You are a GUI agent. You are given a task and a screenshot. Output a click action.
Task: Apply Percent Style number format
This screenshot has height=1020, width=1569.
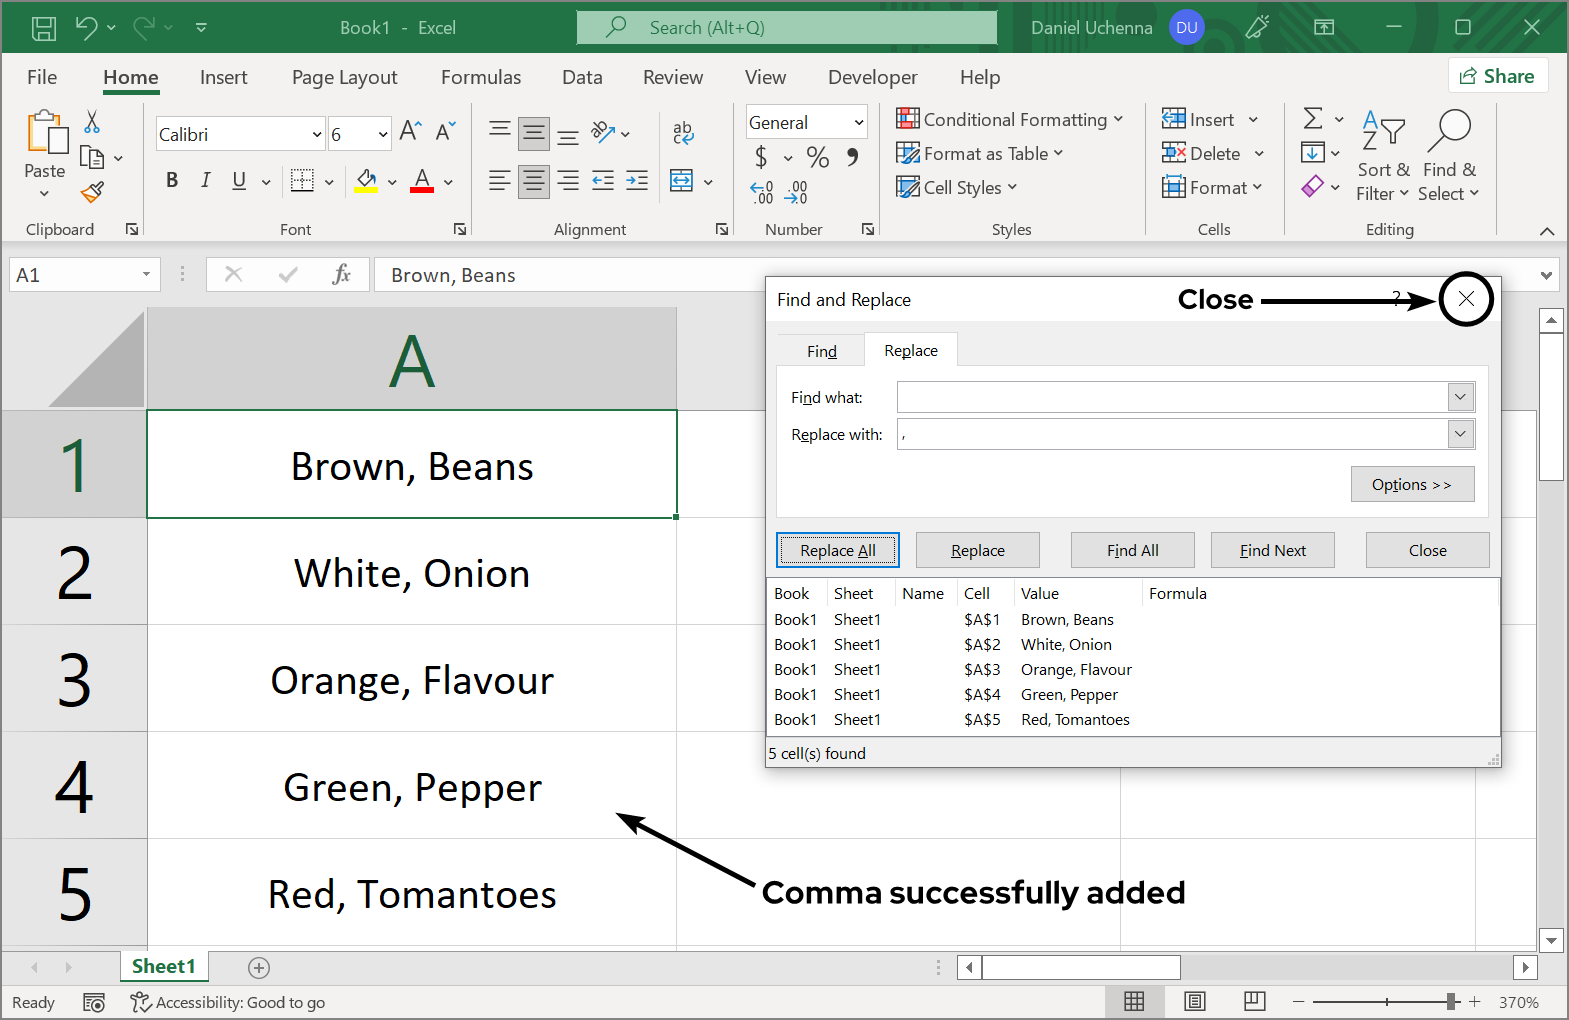(817, 157)
